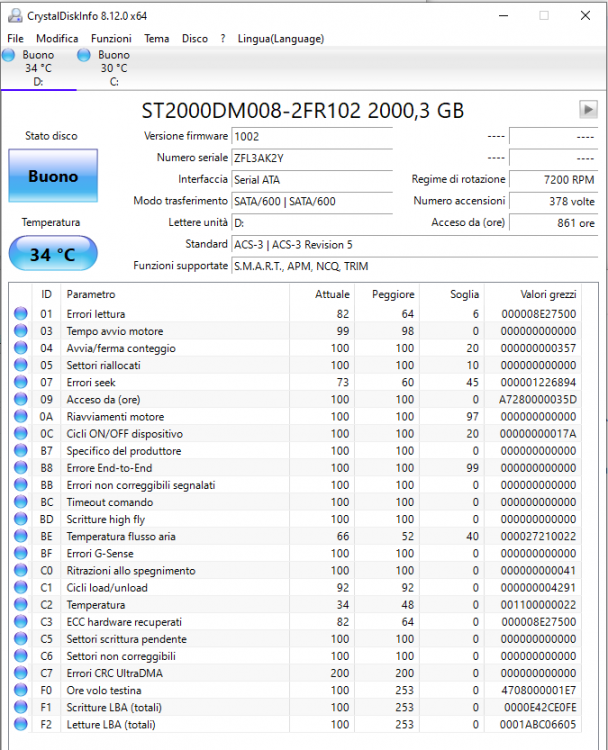Click status orb for Scritture high fly
This screenshot has height=750, width=608.
21,519
